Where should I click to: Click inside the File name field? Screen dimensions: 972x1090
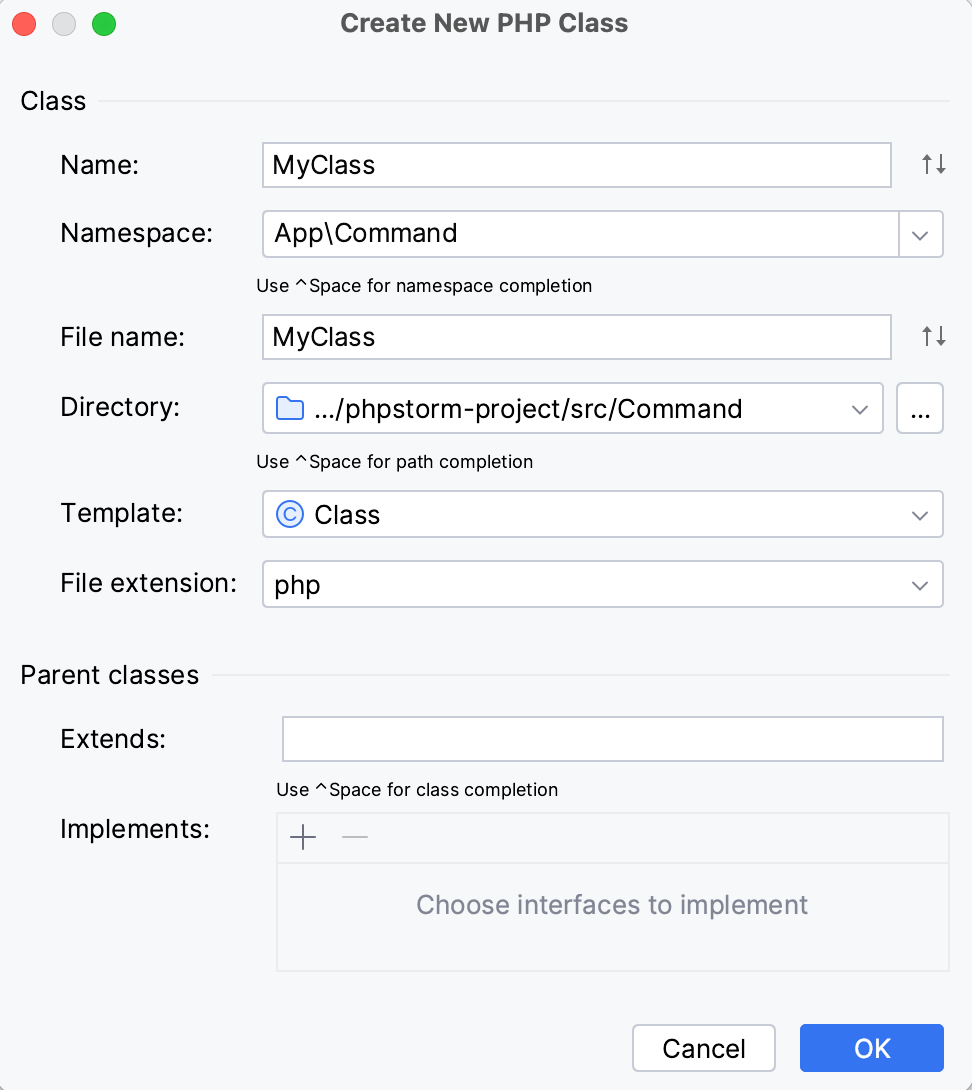coord(500,336)
